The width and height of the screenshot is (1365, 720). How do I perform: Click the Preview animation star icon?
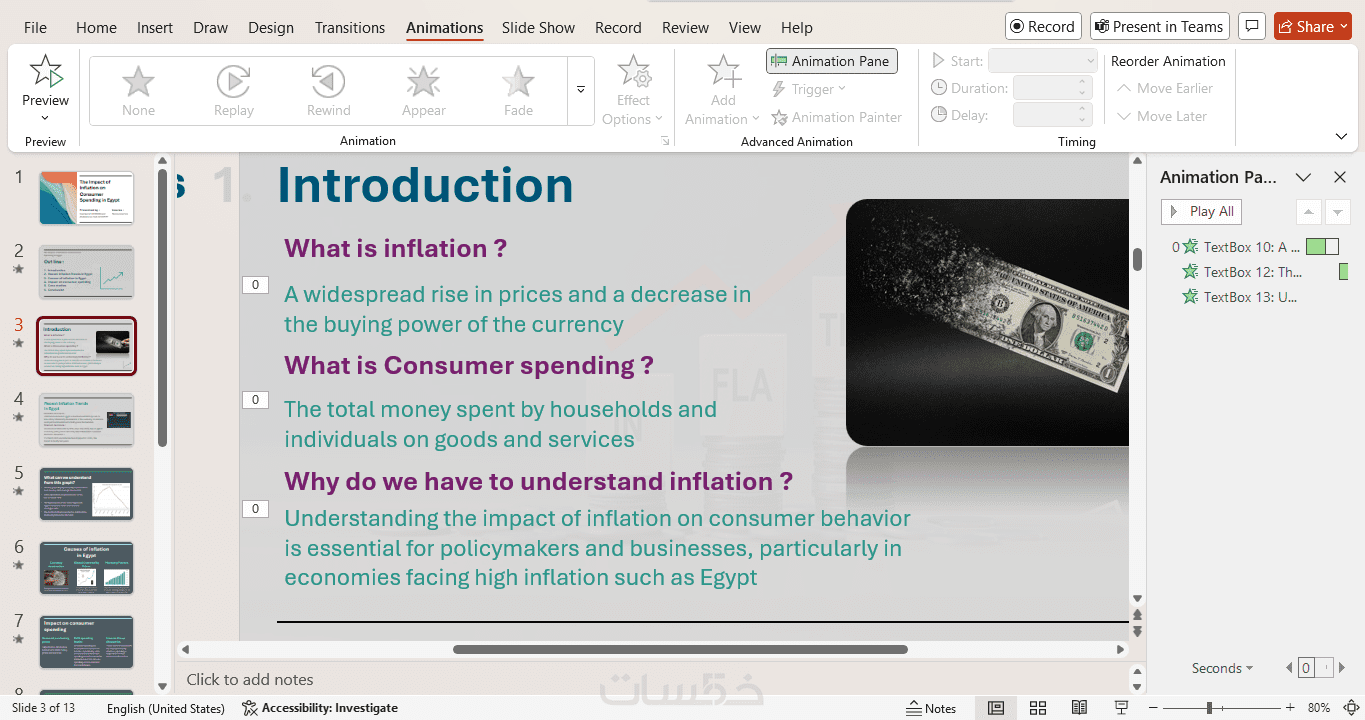(x=45, y=72)
